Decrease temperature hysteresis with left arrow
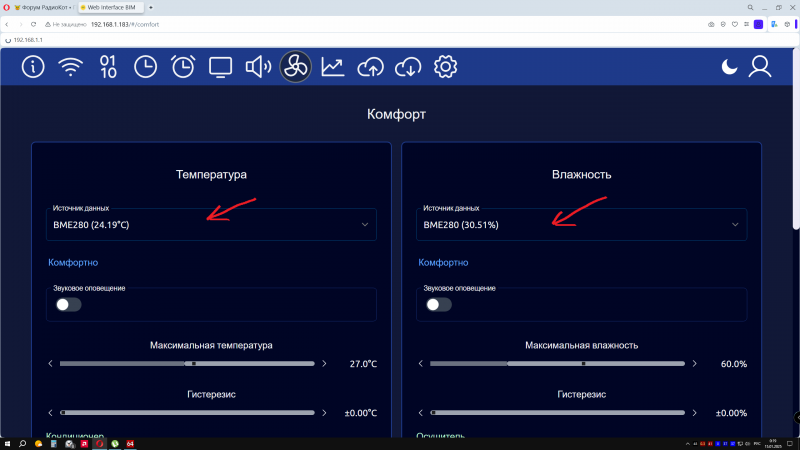The image size is (800, 450). coord(50,413)
